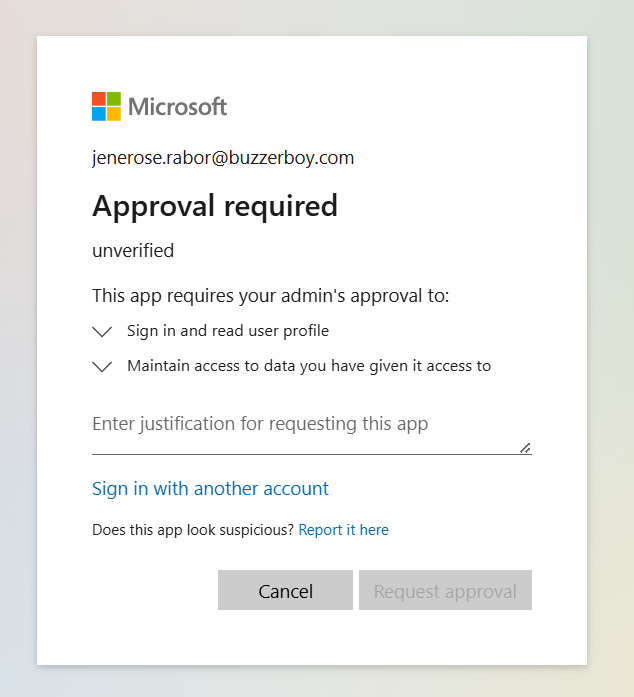
Task: Click 'Maintain access to data' permission text
Action: click(309, 366)
